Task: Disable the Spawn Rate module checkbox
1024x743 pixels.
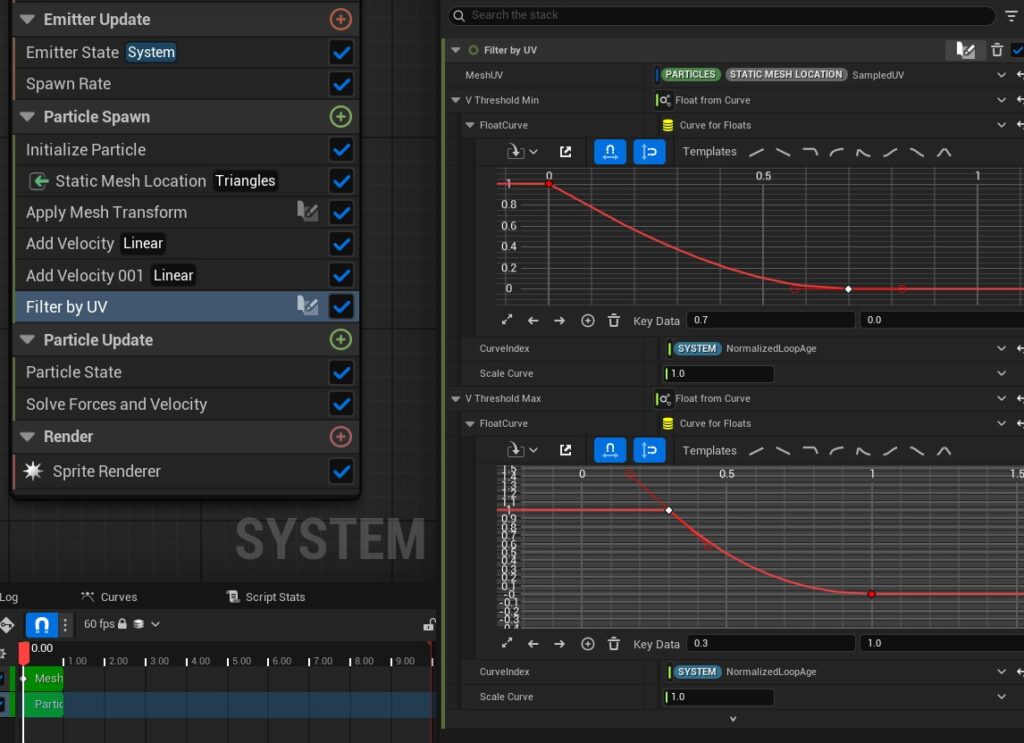Action: click(341, 84)
